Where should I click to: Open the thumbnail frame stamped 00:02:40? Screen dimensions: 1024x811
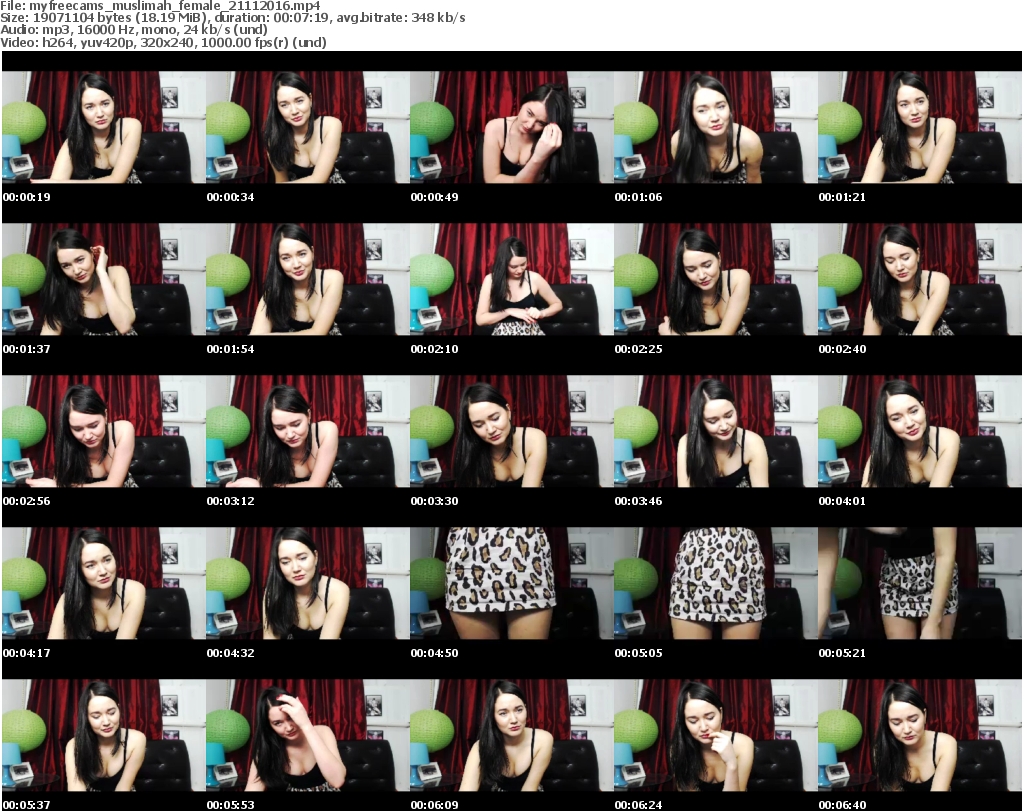(920, 279)
